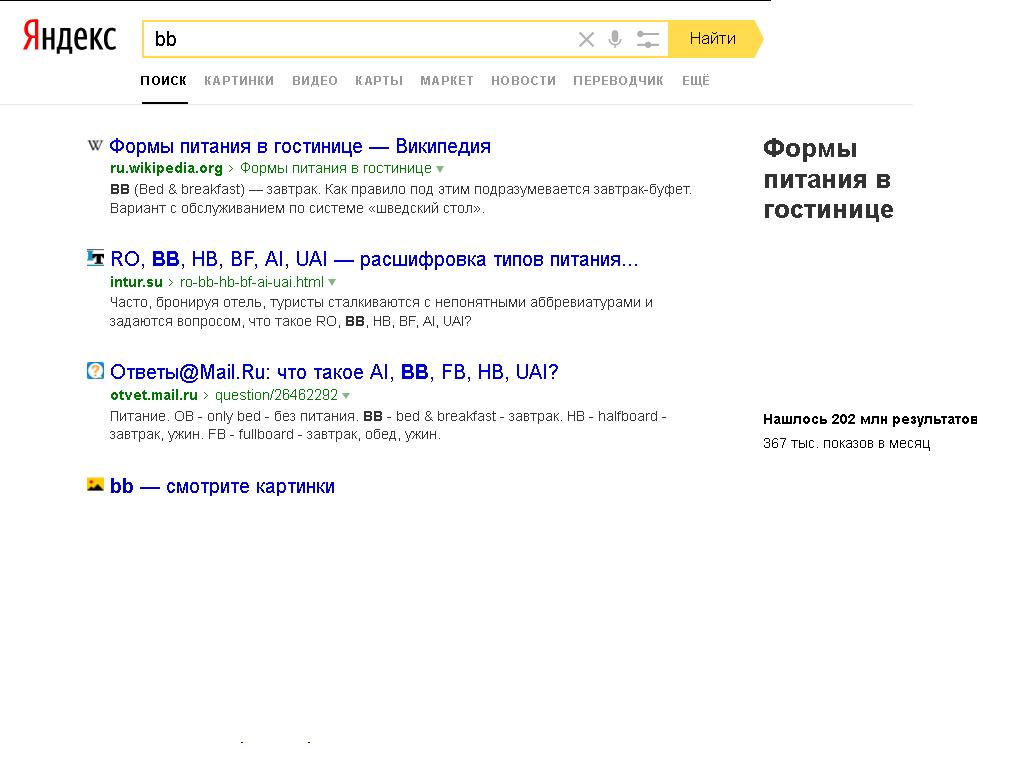Click the intur.su domain link
Image resolution: width=1024 pixels, height=768 pixels.
tap(136, 281)
